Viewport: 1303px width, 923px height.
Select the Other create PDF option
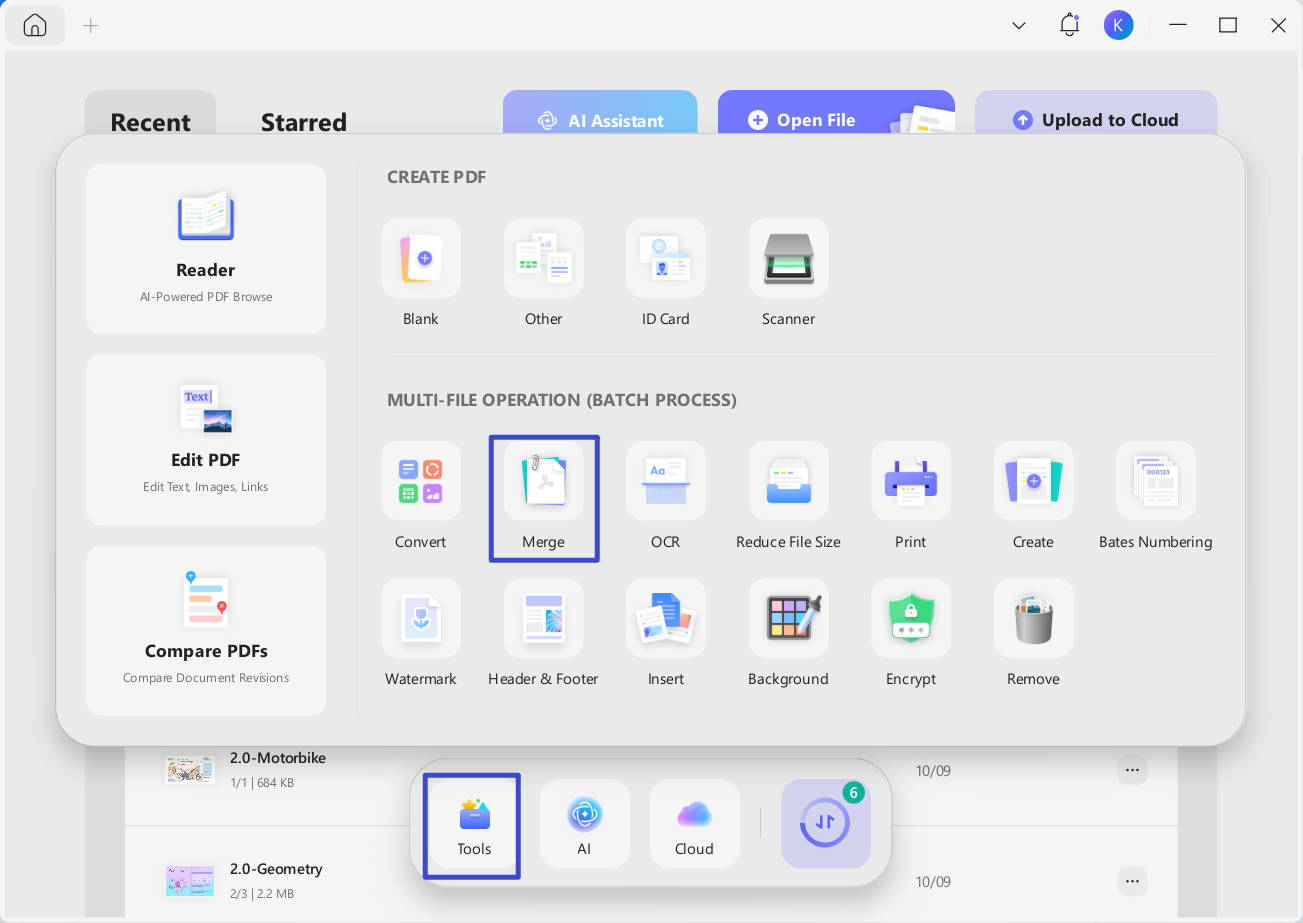[x=544, y=258]
